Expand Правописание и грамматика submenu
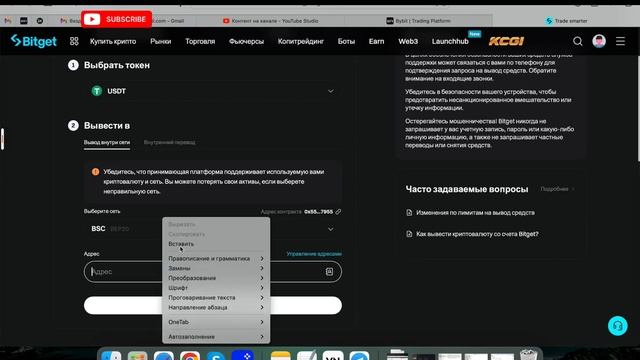This screenshot has width=640, height=360. tap(216, 258)
